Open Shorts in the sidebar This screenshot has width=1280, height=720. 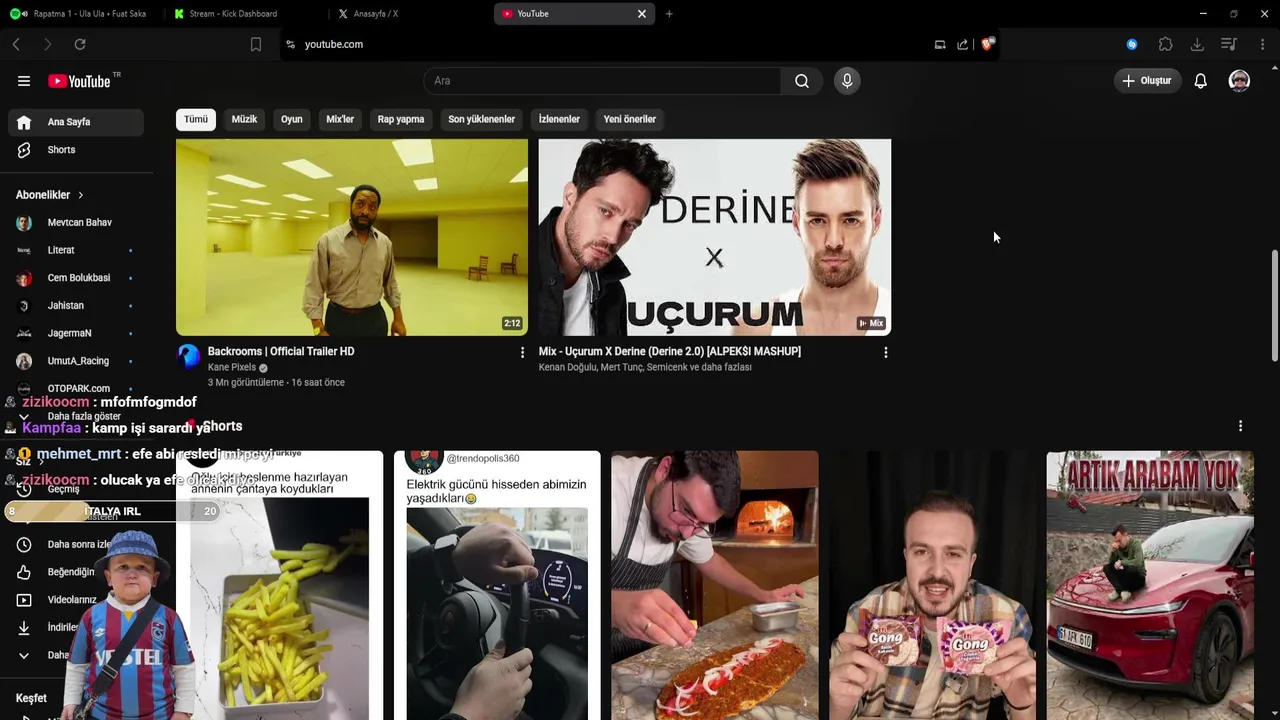(x=76, y=150)
